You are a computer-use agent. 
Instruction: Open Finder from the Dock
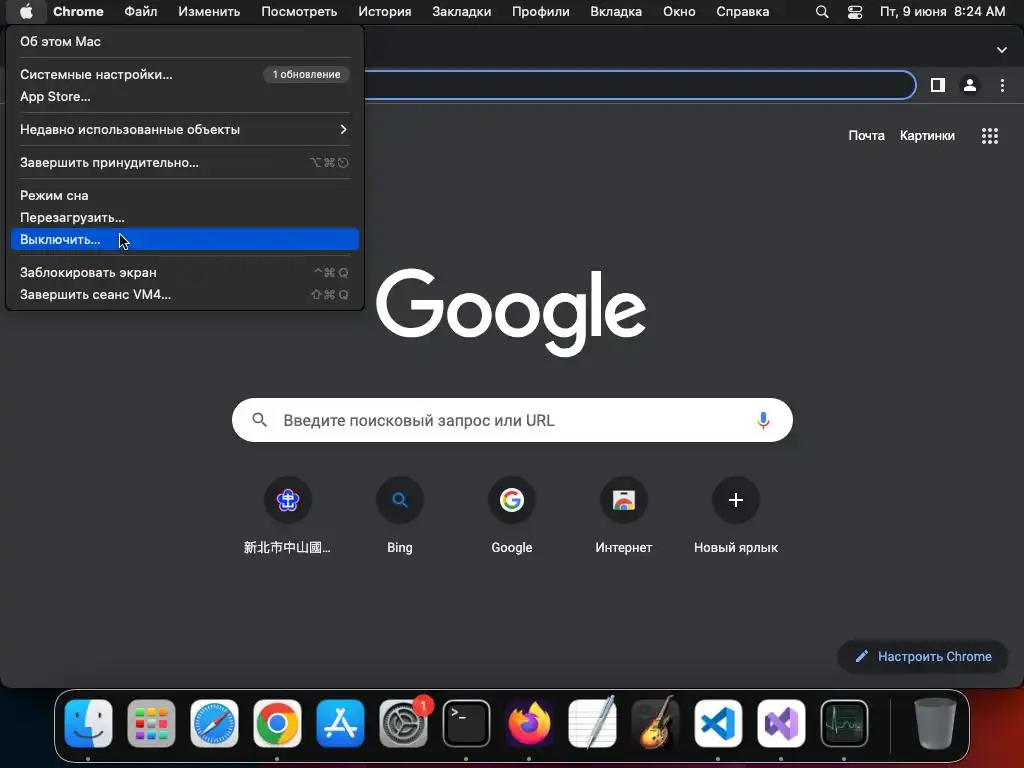coord(89,724)
